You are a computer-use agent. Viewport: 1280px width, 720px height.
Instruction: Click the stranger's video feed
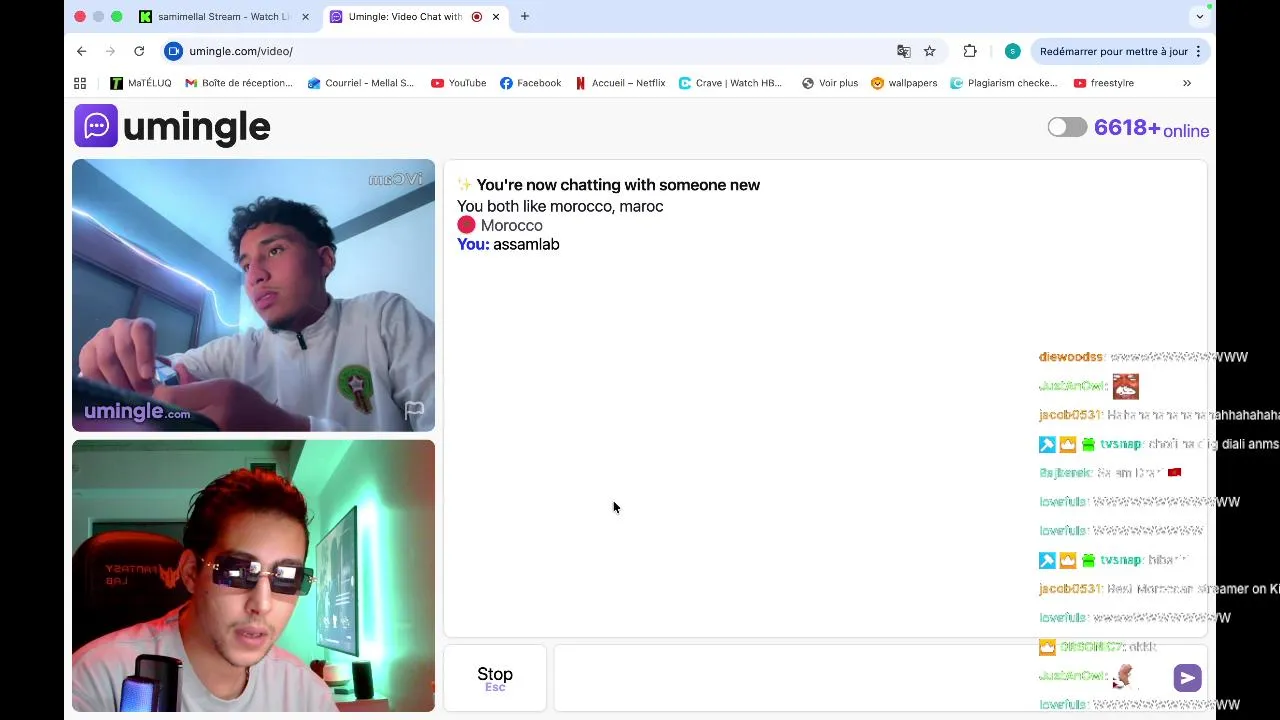pyautogui.click(x=253, y=295)
